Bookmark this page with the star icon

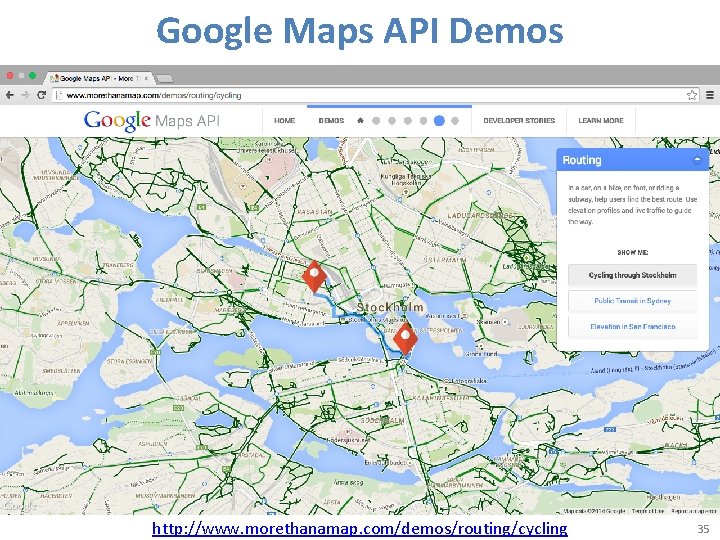click(x=692, y=95)
